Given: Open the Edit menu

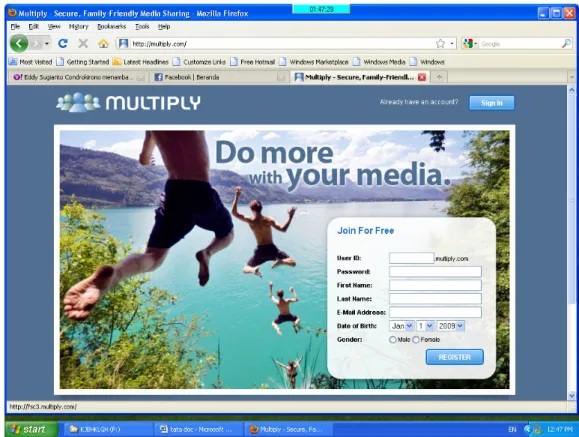Looking at the screenshot, I should pyautogui.click(x=34, y=27).
